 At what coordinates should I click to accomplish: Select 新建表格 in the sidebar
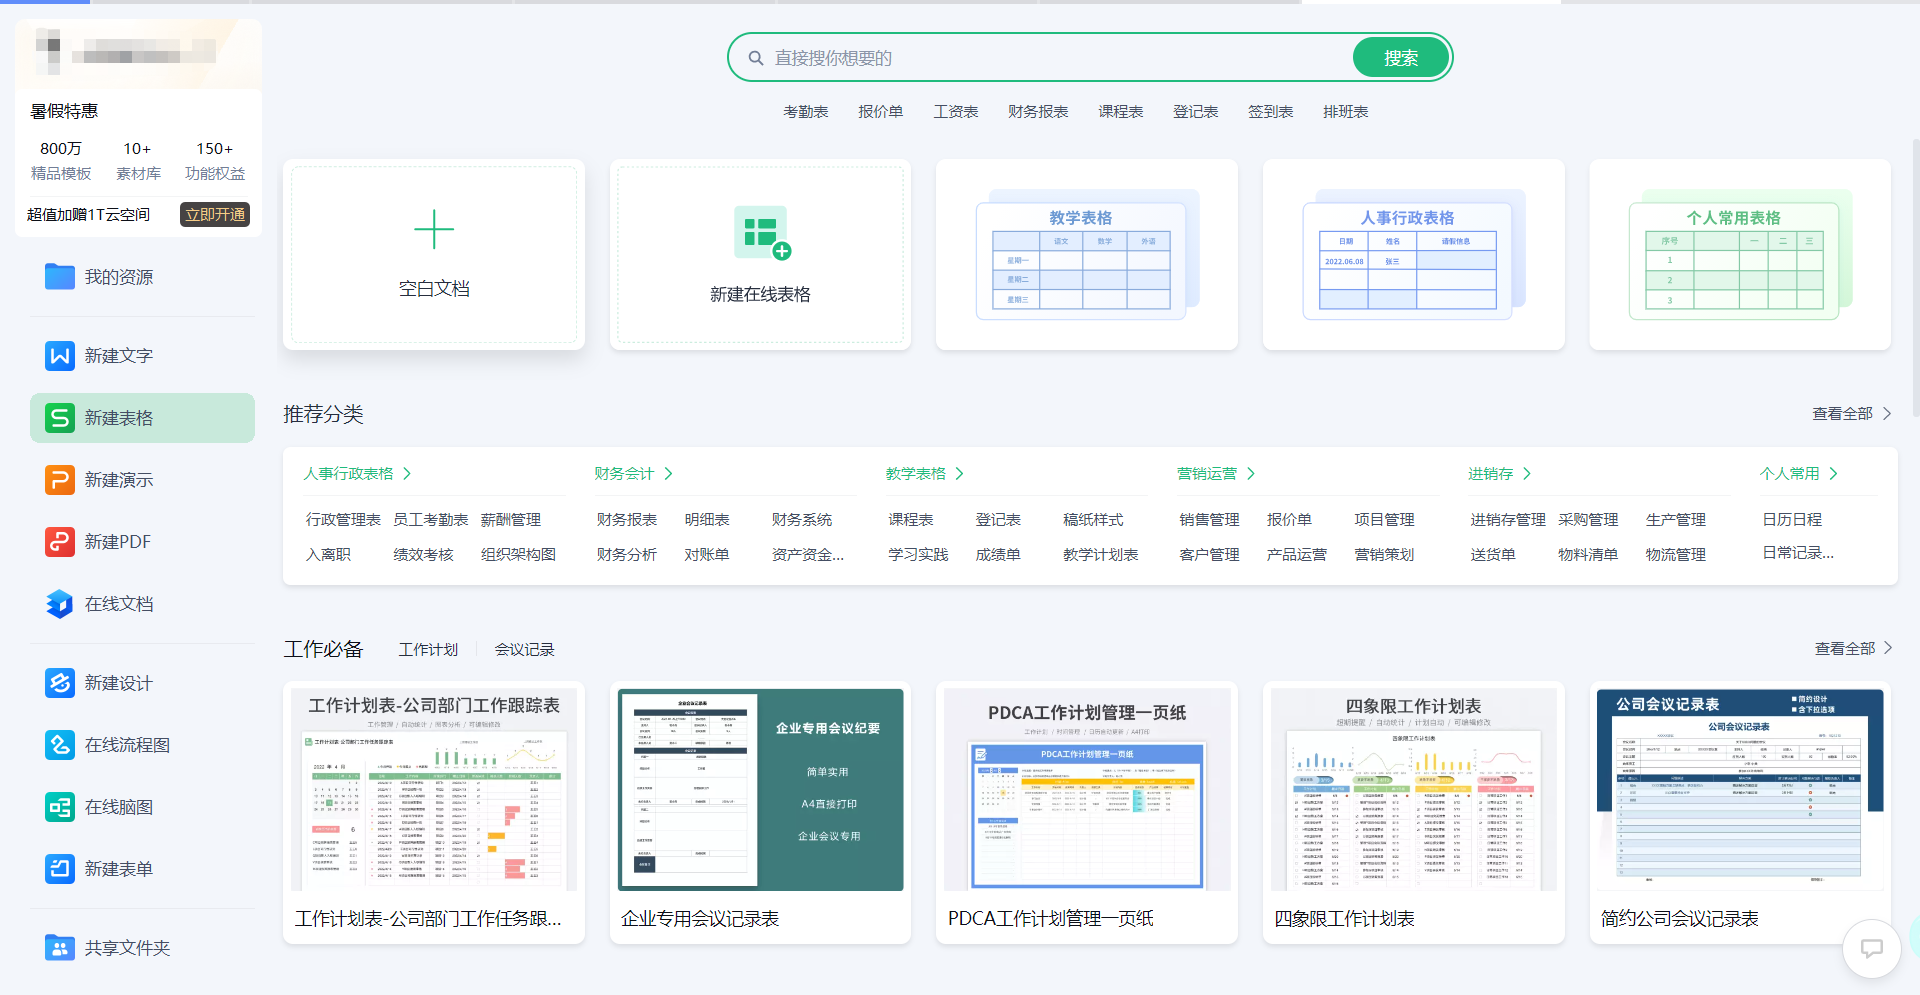click(x=119, y=418)
